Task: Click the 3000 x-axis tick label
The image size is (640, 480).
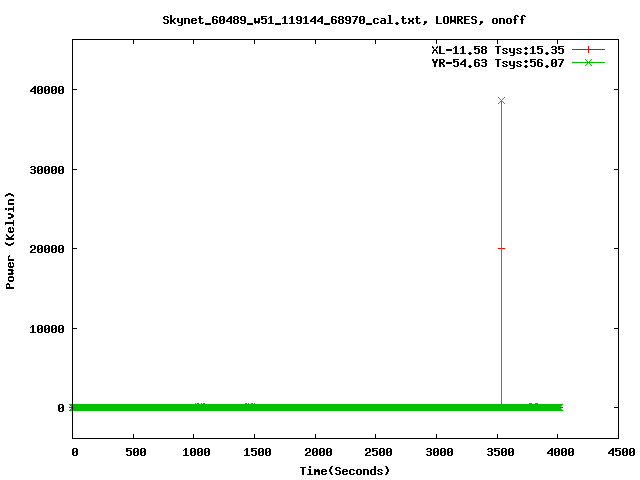Action: [x=439, y=452]
